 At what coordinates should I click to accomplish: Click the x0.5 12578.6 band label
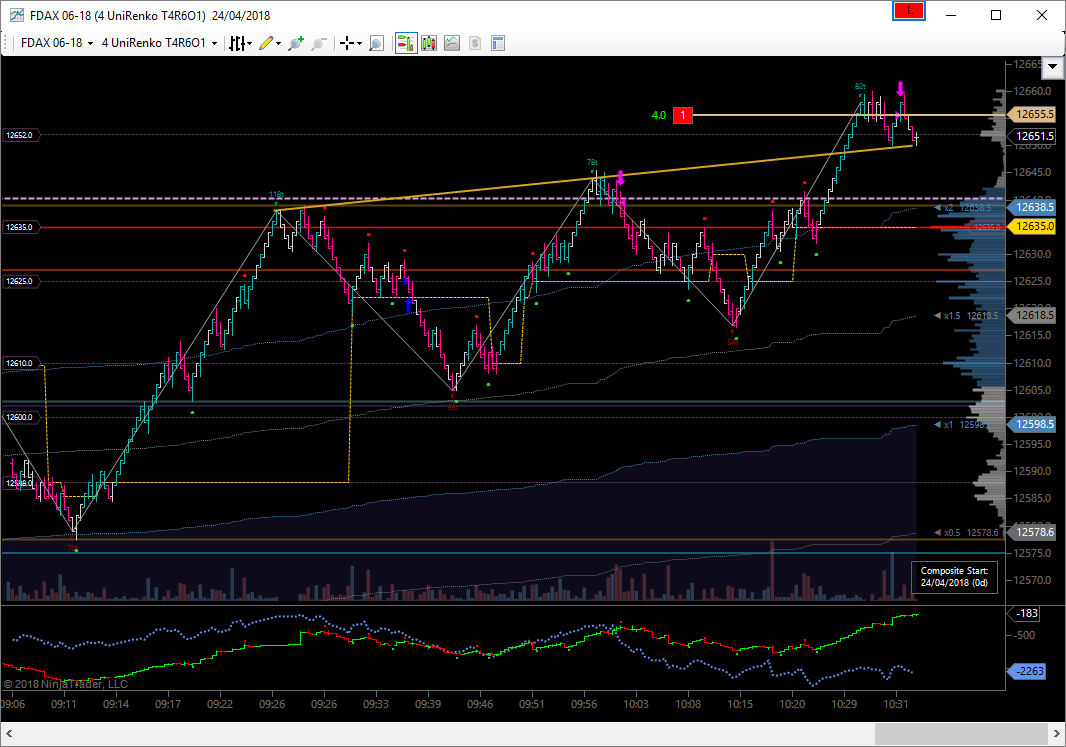point(967,533)
